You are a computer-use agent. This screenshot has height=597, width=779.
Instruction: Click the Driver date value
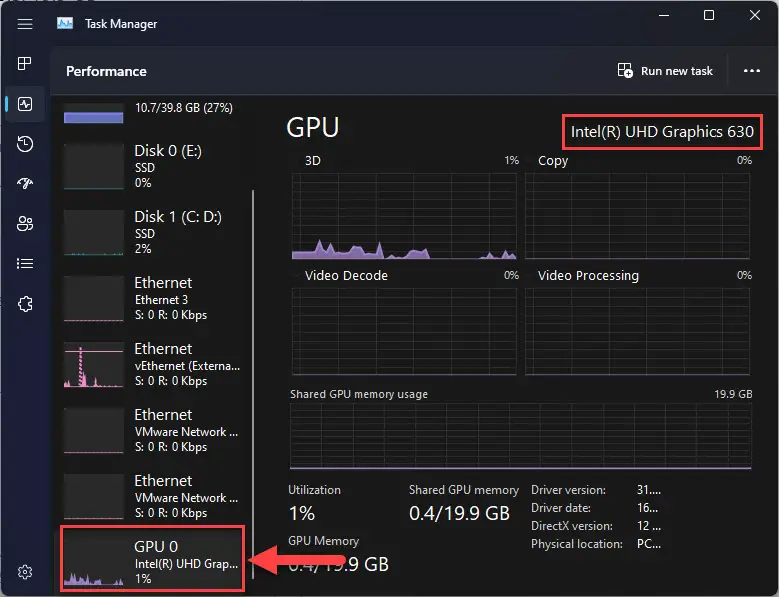(647, 508)
